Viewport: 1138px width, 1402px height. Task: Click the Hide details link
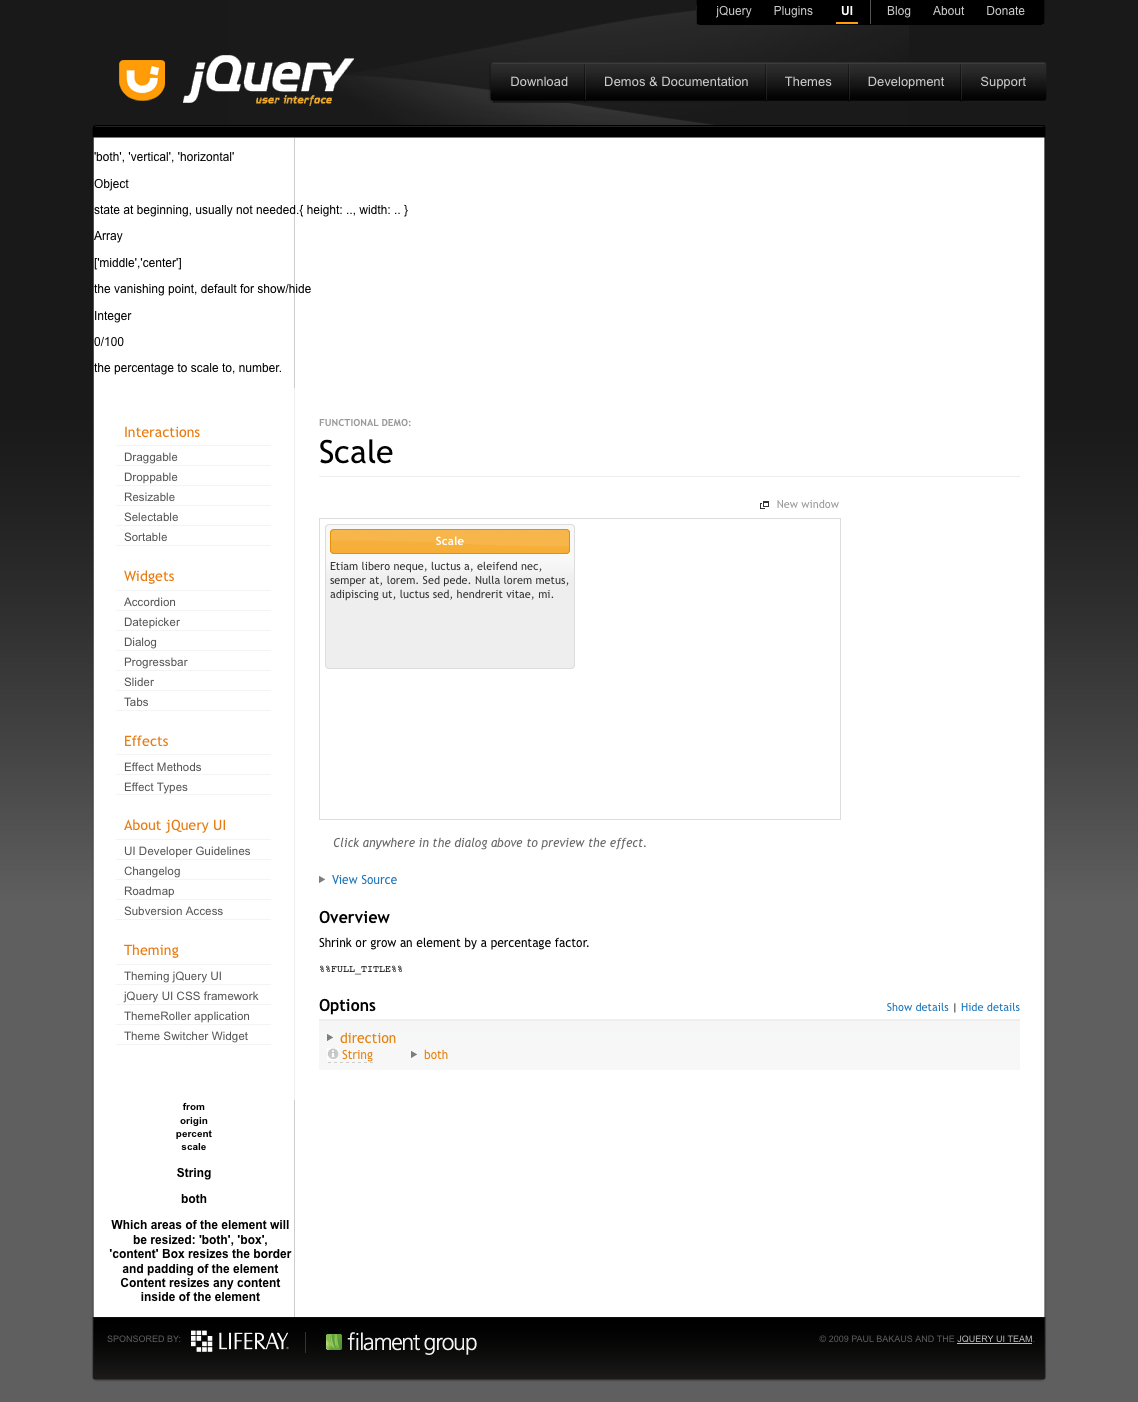pyautogui.click(x=990, y=1007)
